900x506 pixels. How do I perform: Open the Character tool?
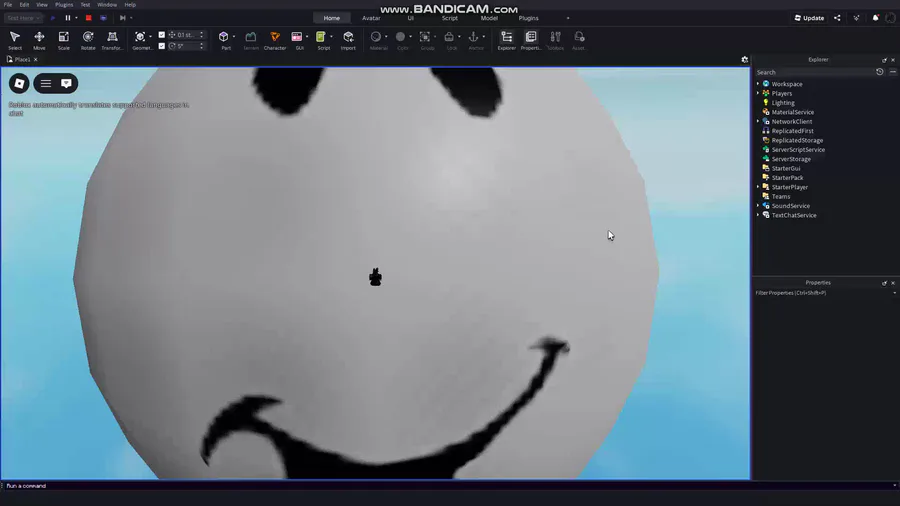[275, 40]
